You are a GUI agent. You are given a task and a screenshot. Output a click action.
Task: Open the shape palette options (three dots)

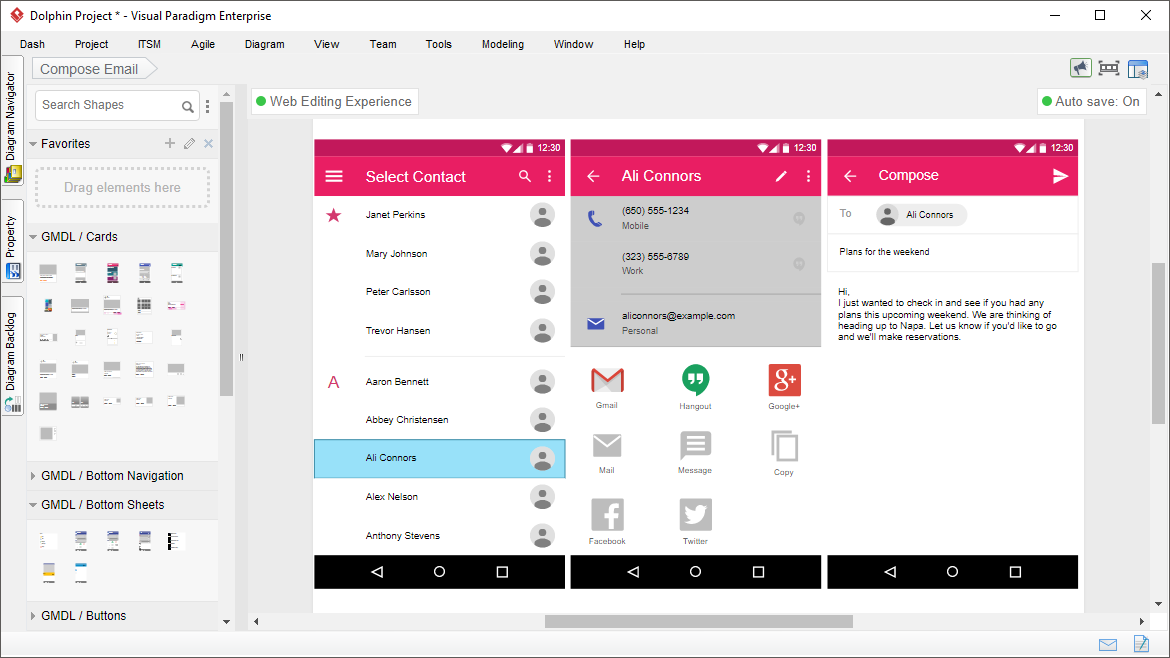pos(207,107)
